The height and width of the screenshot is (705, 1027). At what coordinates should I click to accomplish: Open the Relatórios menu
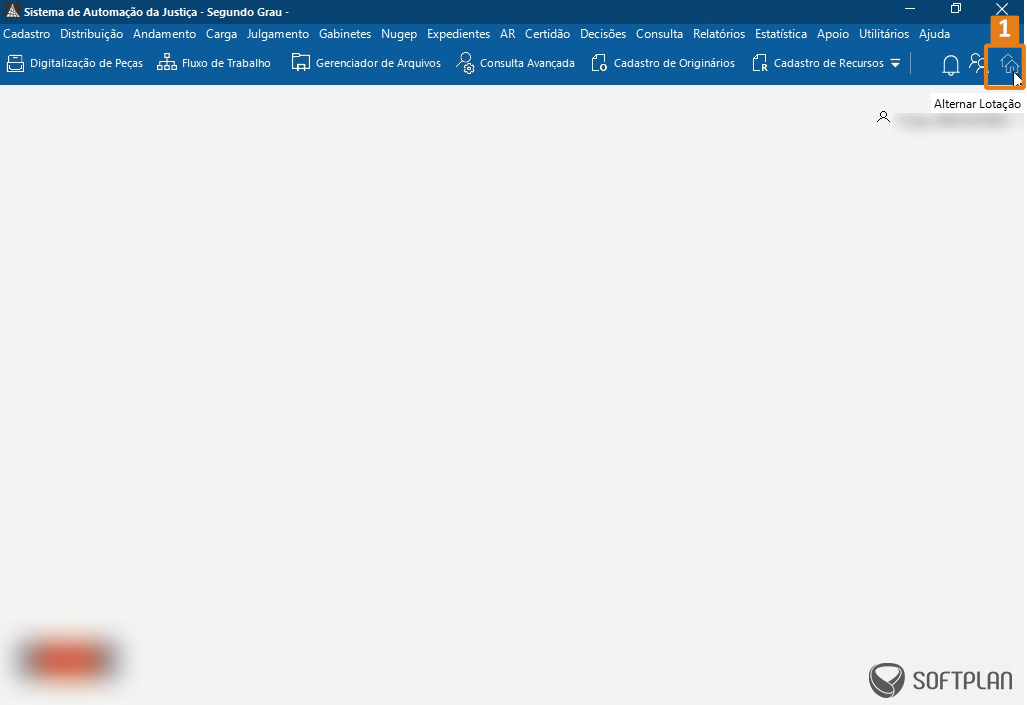click(719, 34)
